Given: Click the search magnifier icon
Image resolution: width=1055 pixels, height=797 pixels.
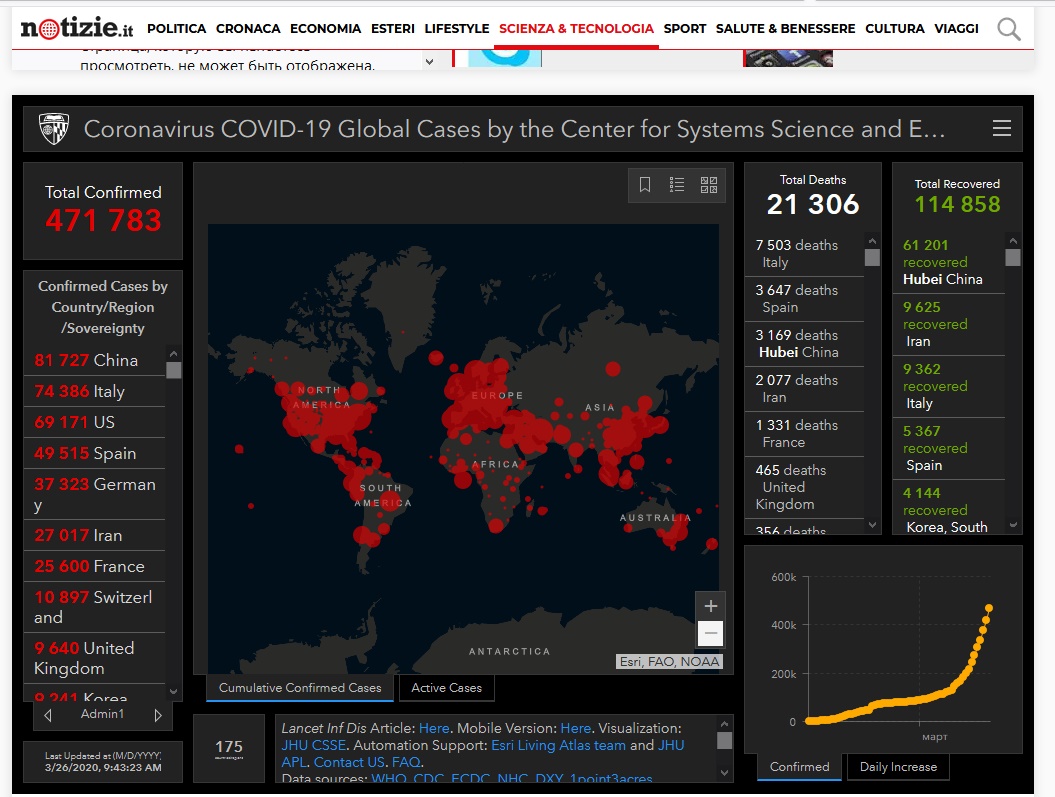Looking at the screenshot, I should [1008, 29].
